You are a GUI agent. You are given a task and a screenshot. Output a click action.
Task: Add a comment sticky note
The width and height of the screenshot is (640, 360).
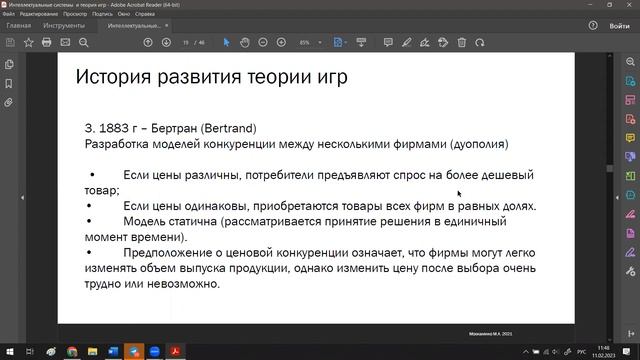tap(388, 42)
